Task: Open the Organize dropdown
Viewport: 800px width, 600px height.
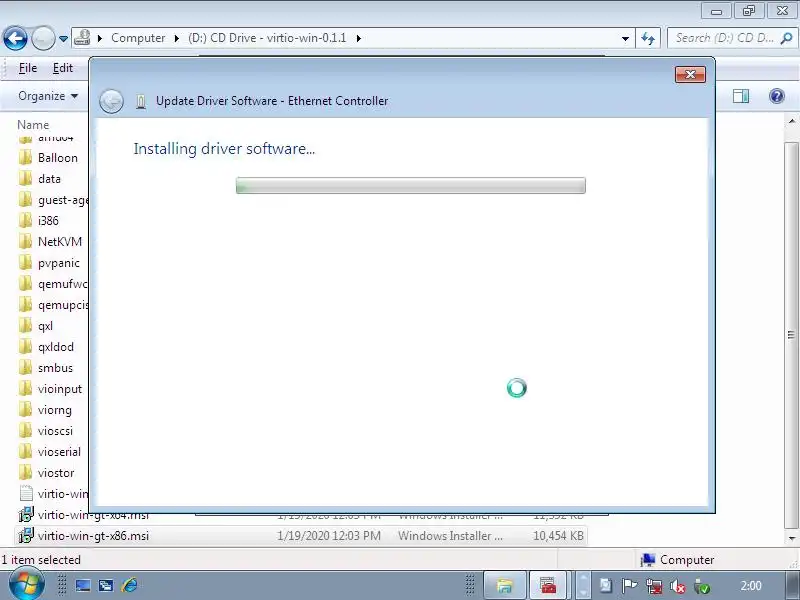Action: [48, 96]
